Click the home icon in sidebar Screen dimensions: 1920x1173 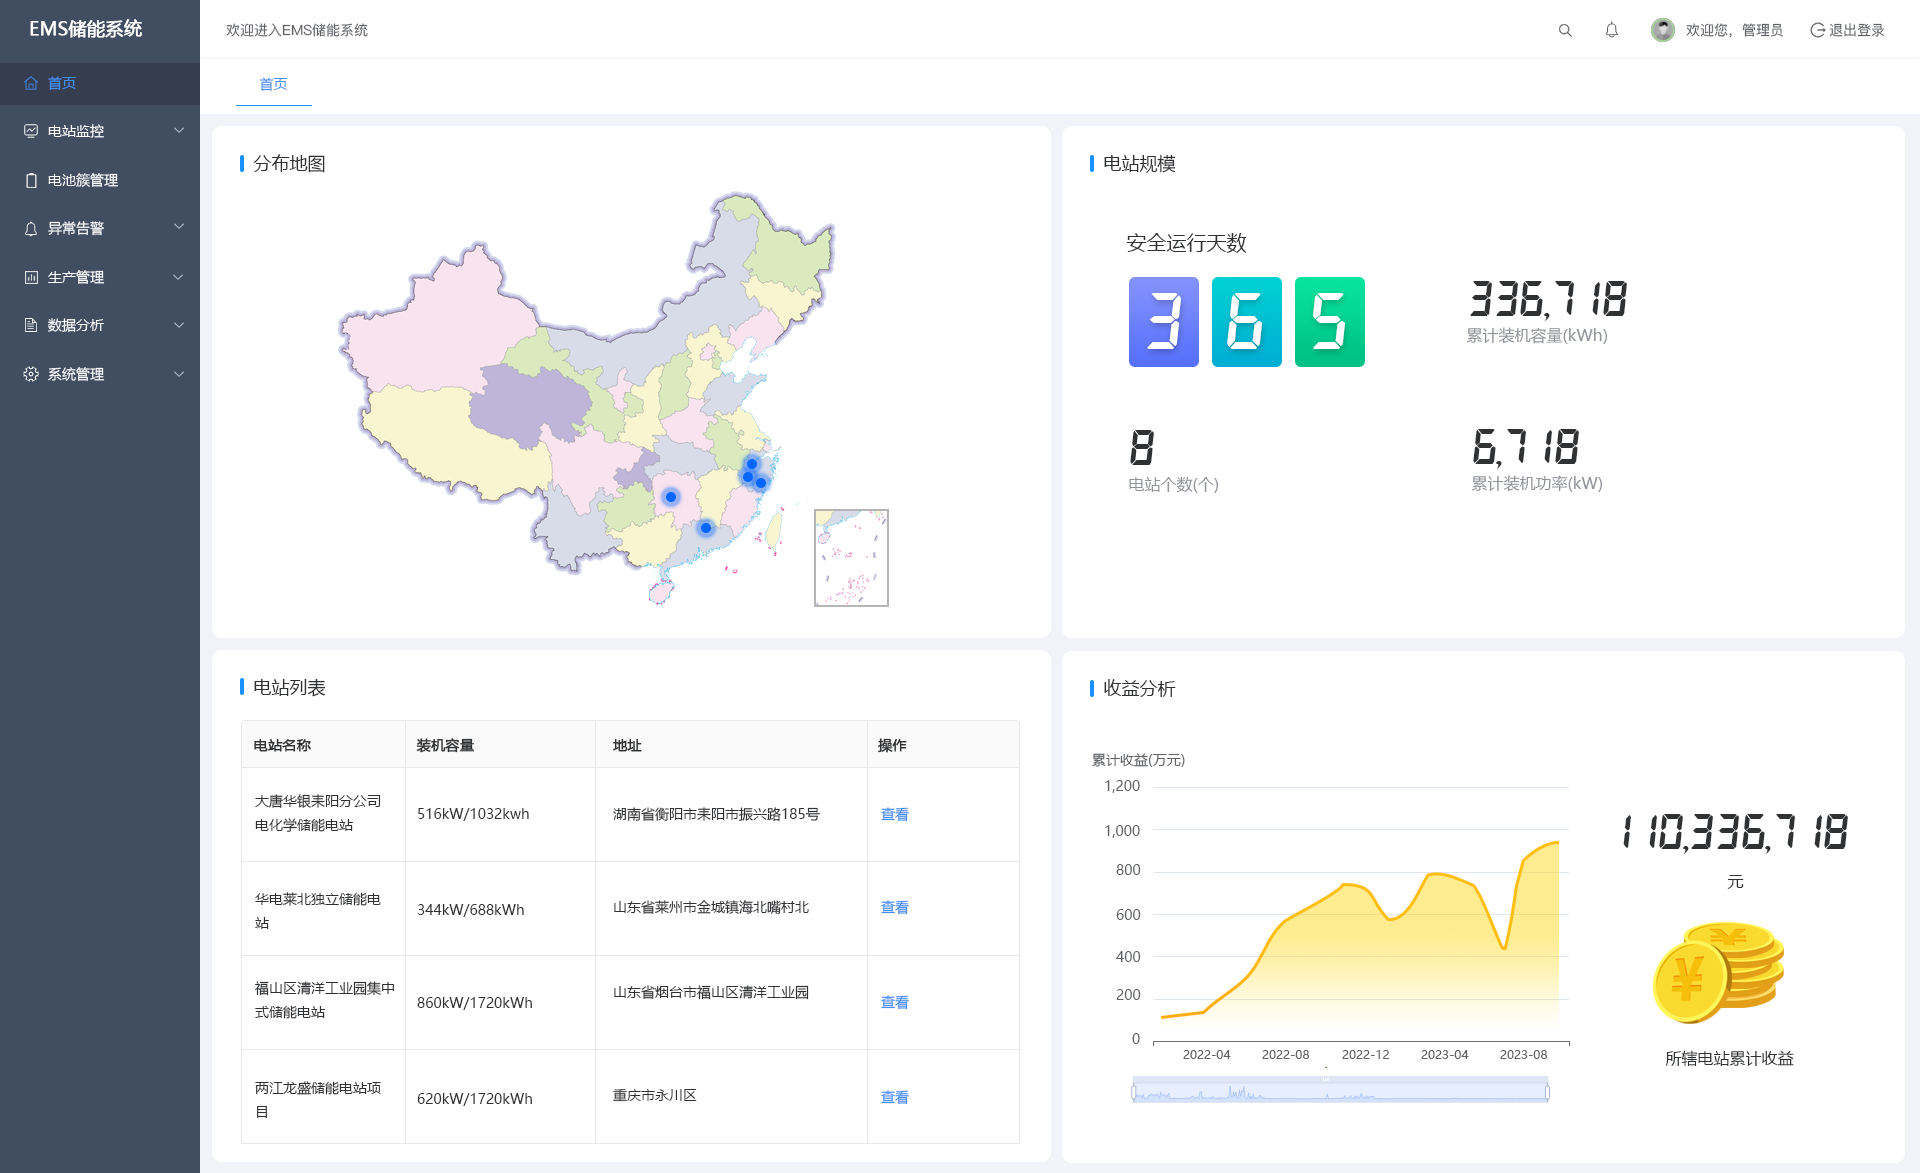[x=31, y=84]
